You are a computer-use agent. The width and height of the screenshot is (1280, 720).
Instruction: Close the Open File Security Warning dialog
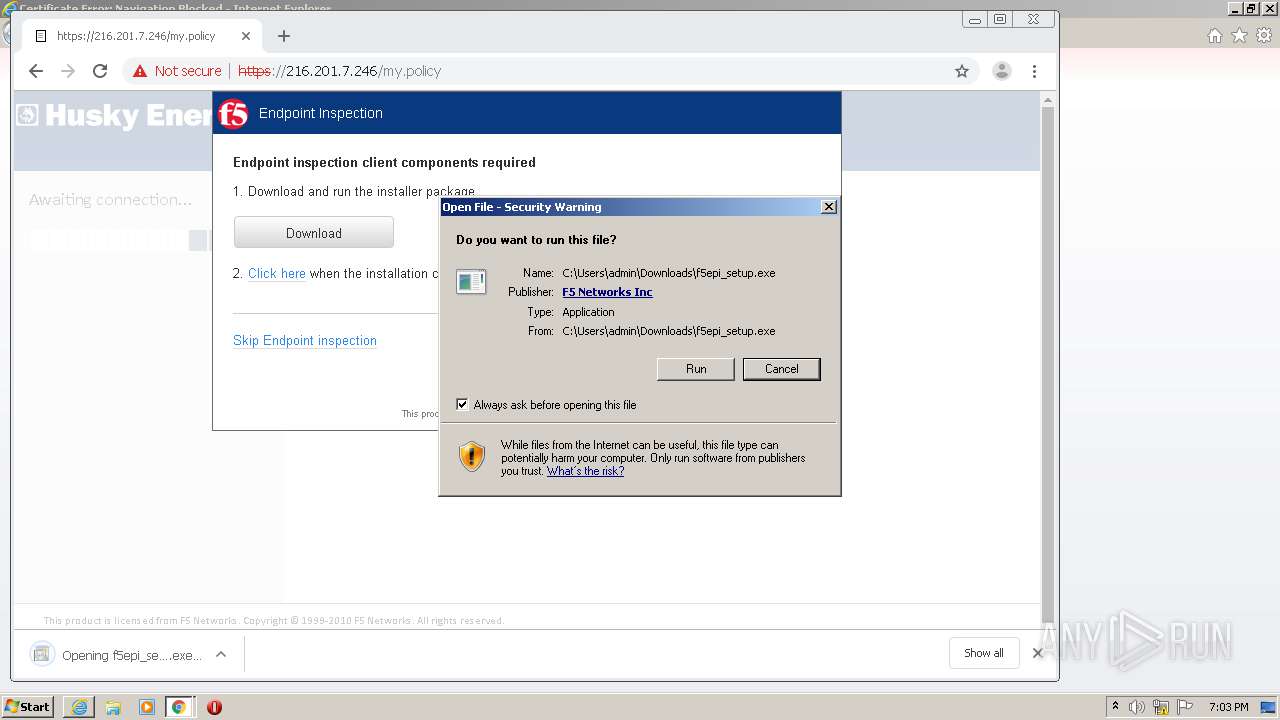[829, 207]
